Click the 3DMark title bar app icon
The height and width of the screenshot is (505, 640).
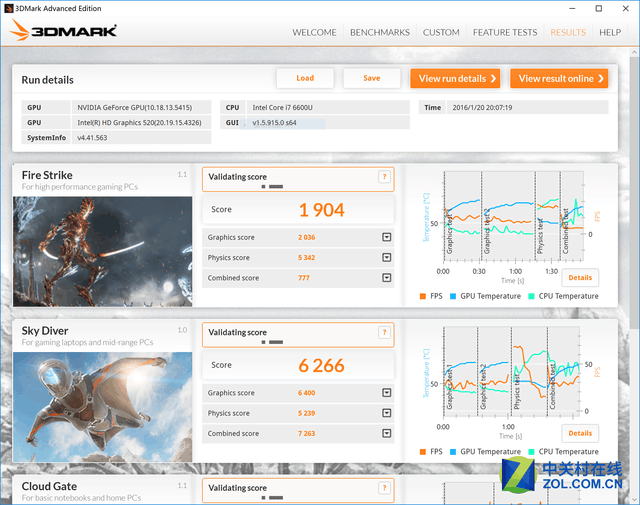pyautogui.click(x=9, y=9)
